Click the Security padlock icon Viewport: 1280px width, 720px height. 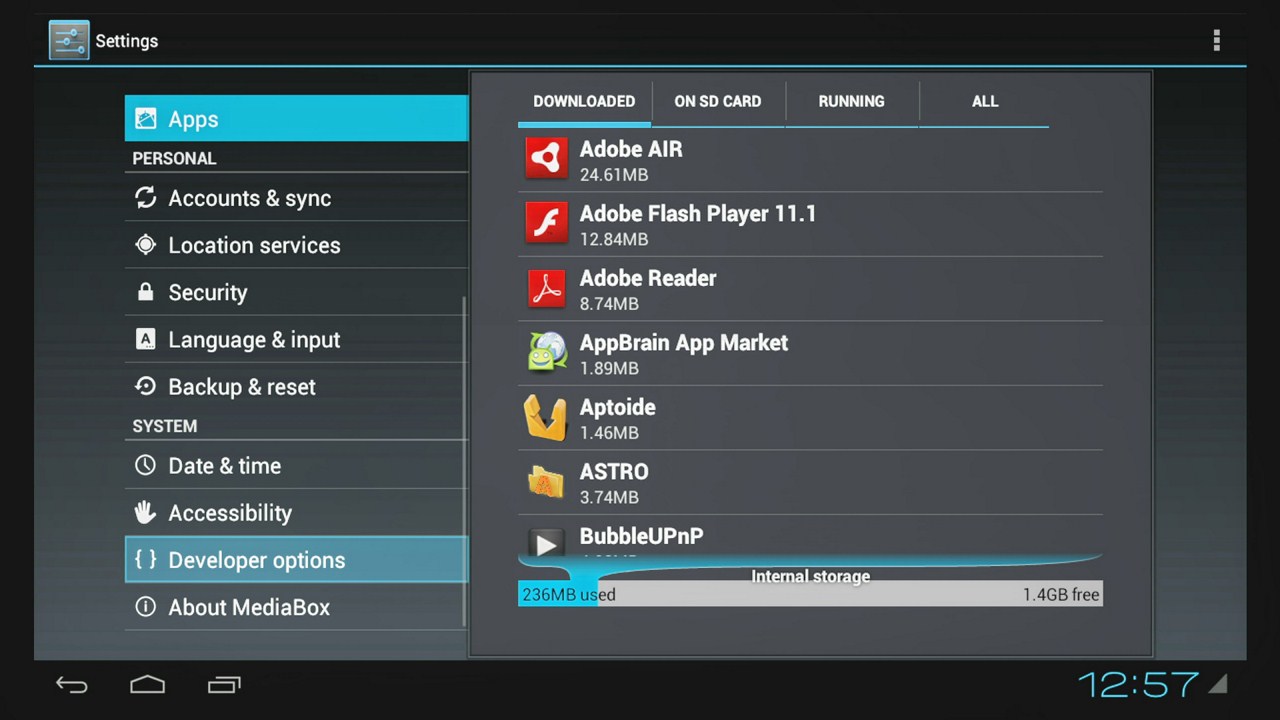(146, 292)
